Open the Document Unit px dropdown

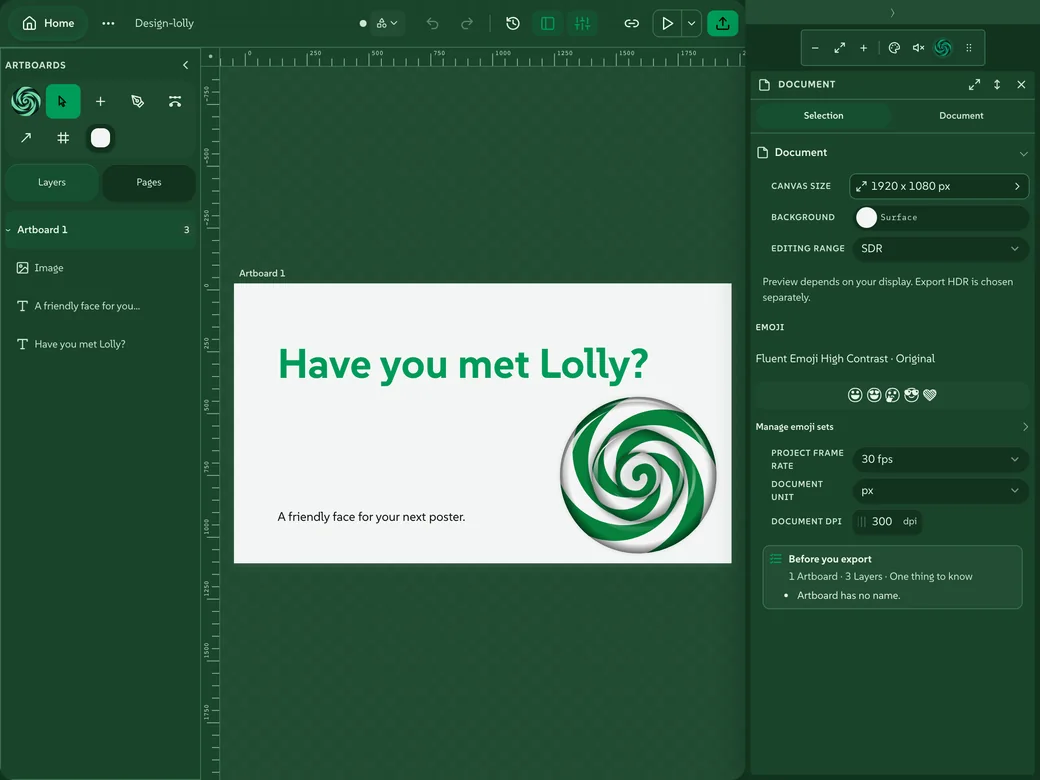tap(940, 490)
